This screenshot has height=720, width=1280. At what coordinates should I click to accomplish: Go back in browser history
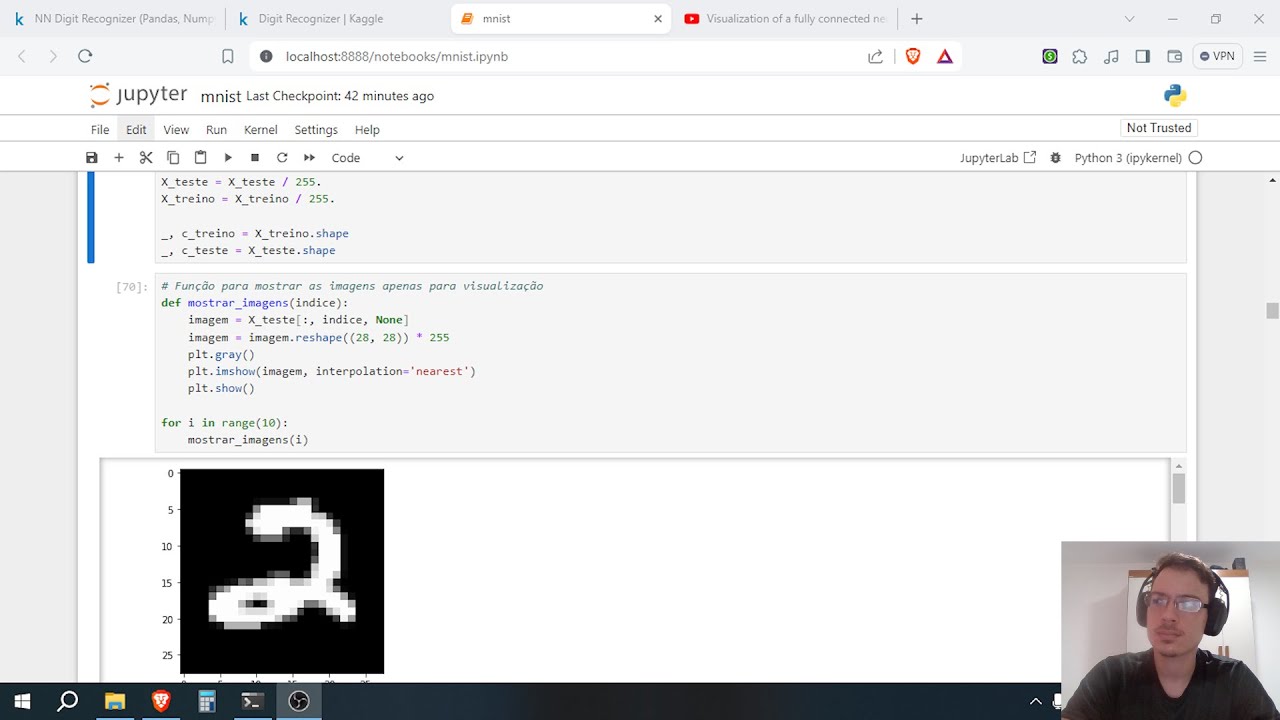point(22,56)
